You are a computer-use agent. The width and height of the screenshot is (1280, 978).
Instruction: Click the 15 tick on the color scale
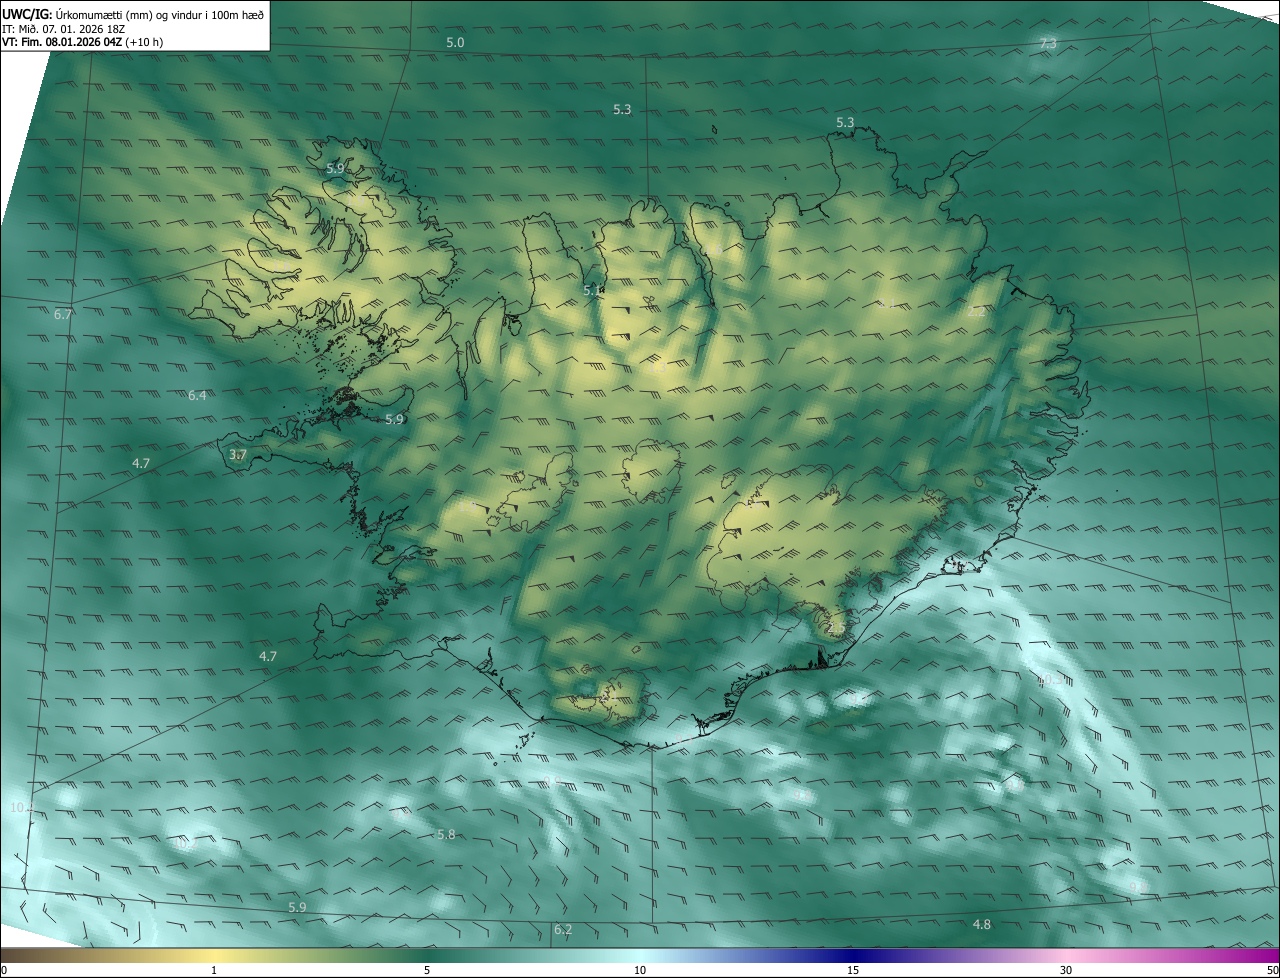853,970
